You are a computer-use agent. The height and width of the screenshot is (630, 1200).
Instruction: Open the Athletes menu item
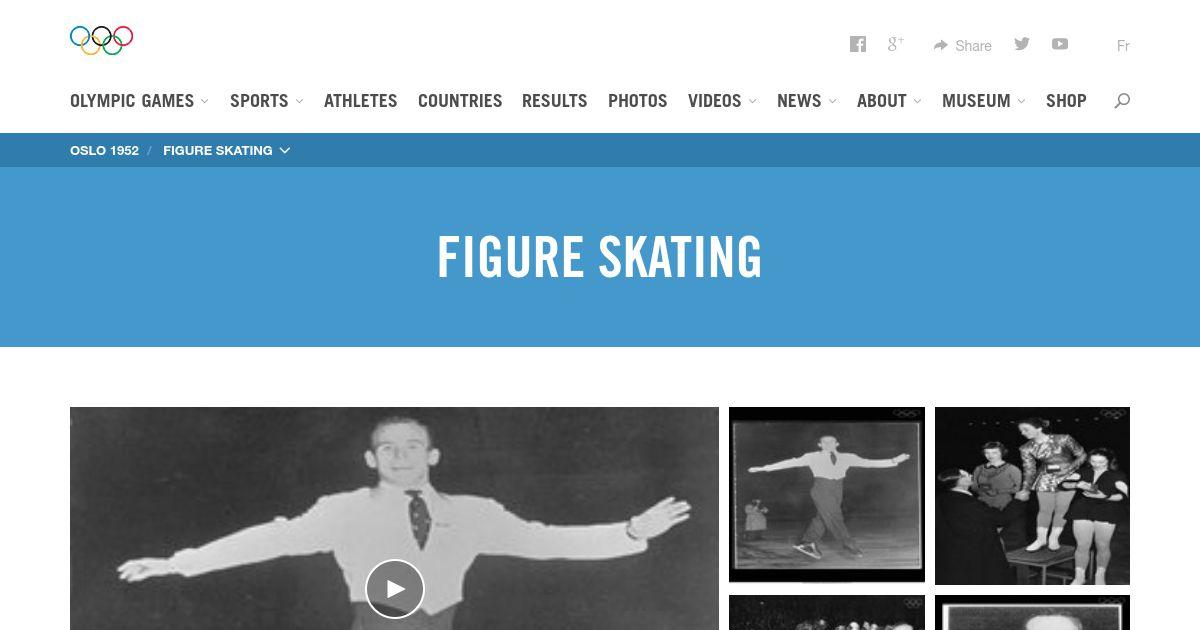point(360,101)
